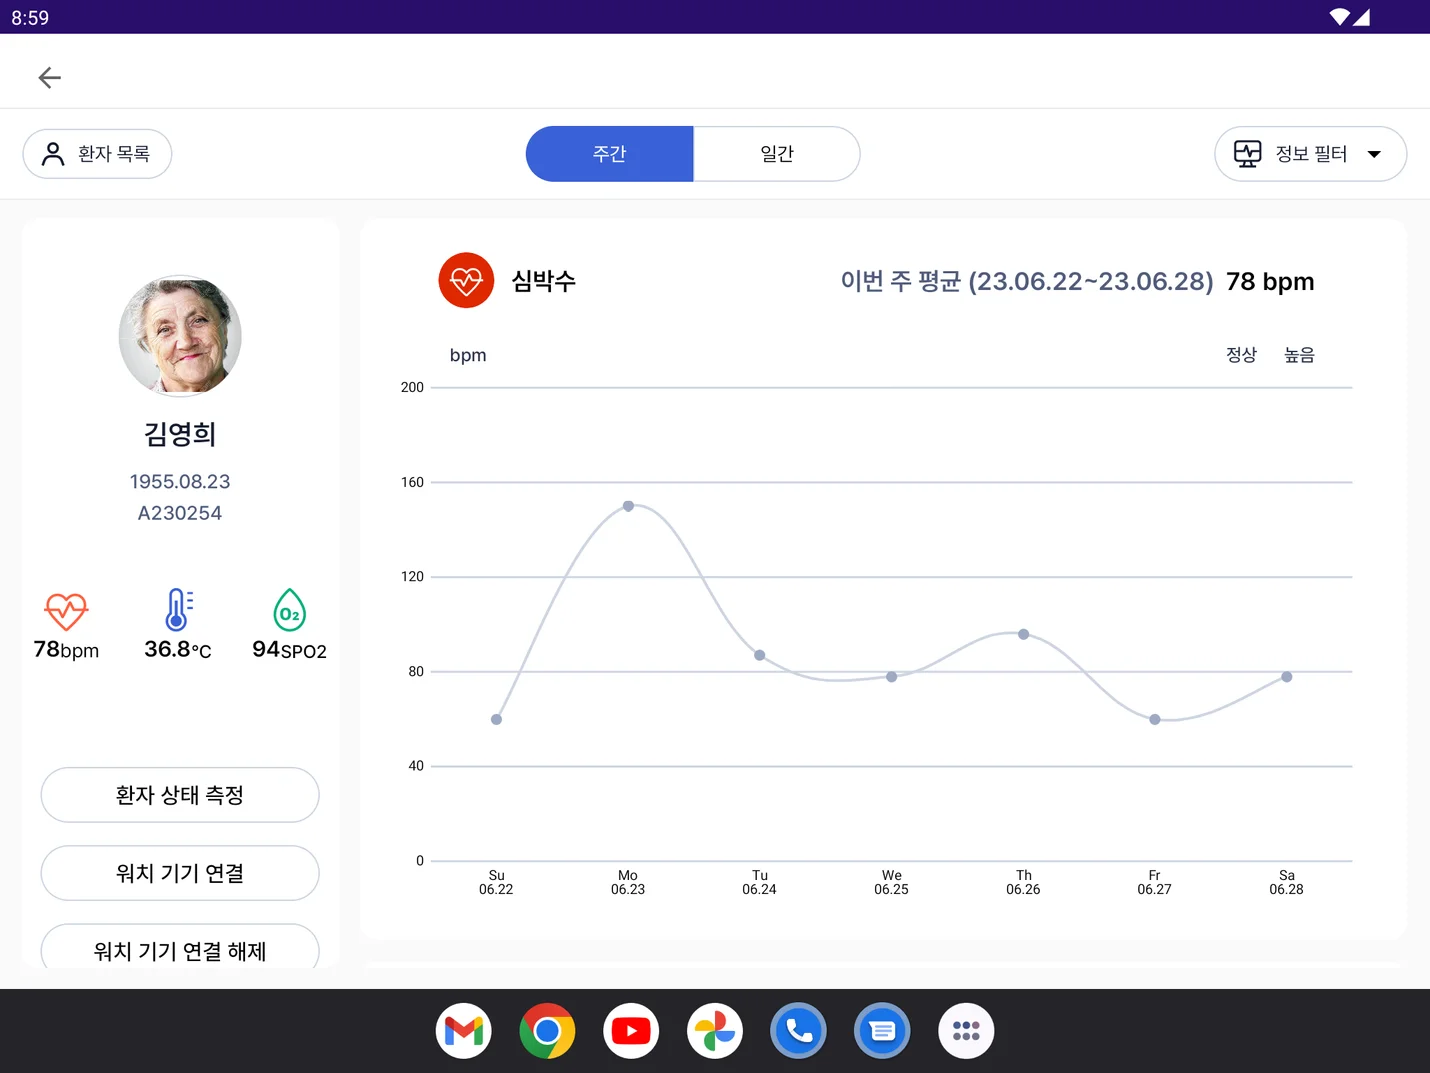Open the app drawer from the dock
Image resolution: width=1430 pixels, height=1073 pixels.
coord(966,1031)
